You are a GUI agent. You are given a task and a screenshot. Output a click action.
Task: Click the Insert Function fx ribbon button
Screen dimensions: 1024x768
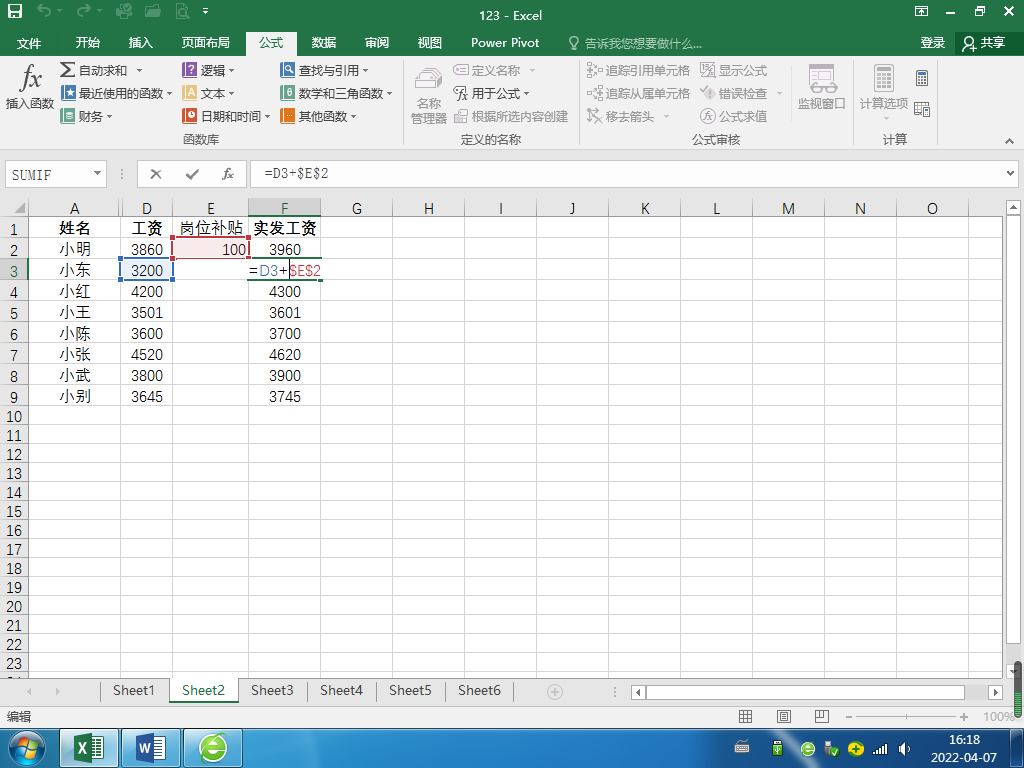pyautogui.click(x=30, y=87)
